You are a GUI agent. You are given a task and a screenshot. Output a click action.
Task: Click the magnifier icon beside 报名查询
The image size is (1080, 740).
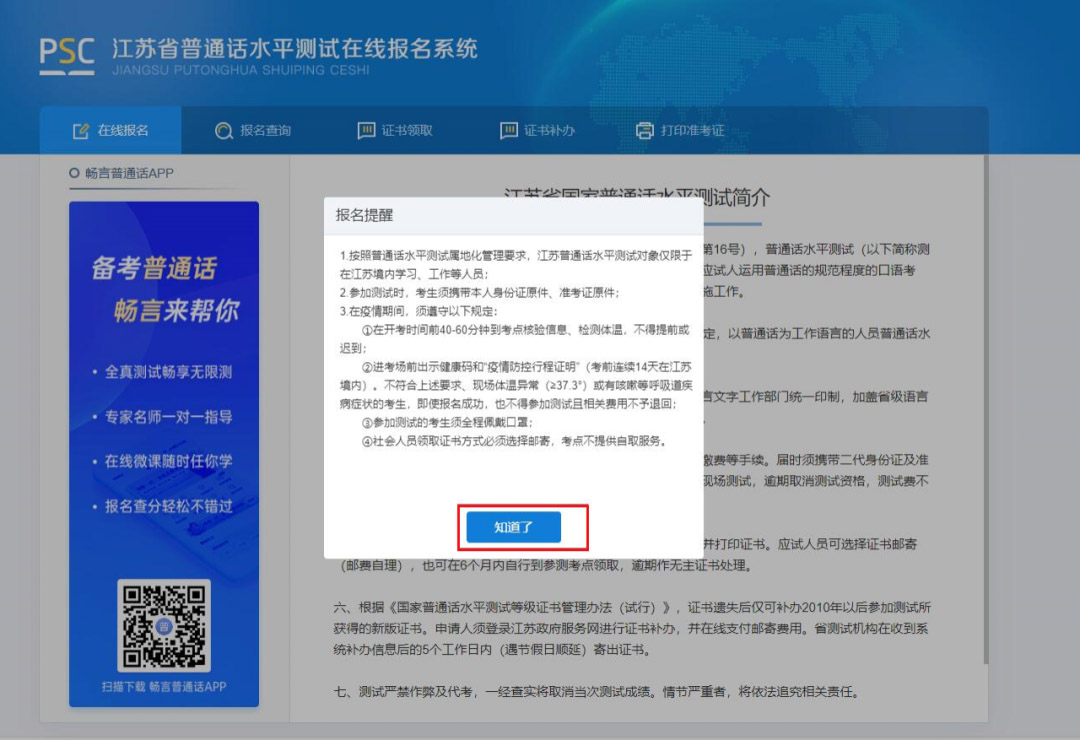click(224, 131)
